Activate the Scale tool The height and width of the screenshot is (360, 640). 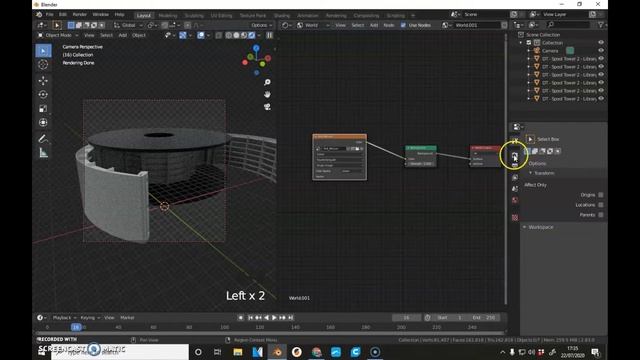pyautogui.click(x=43, y=109)
